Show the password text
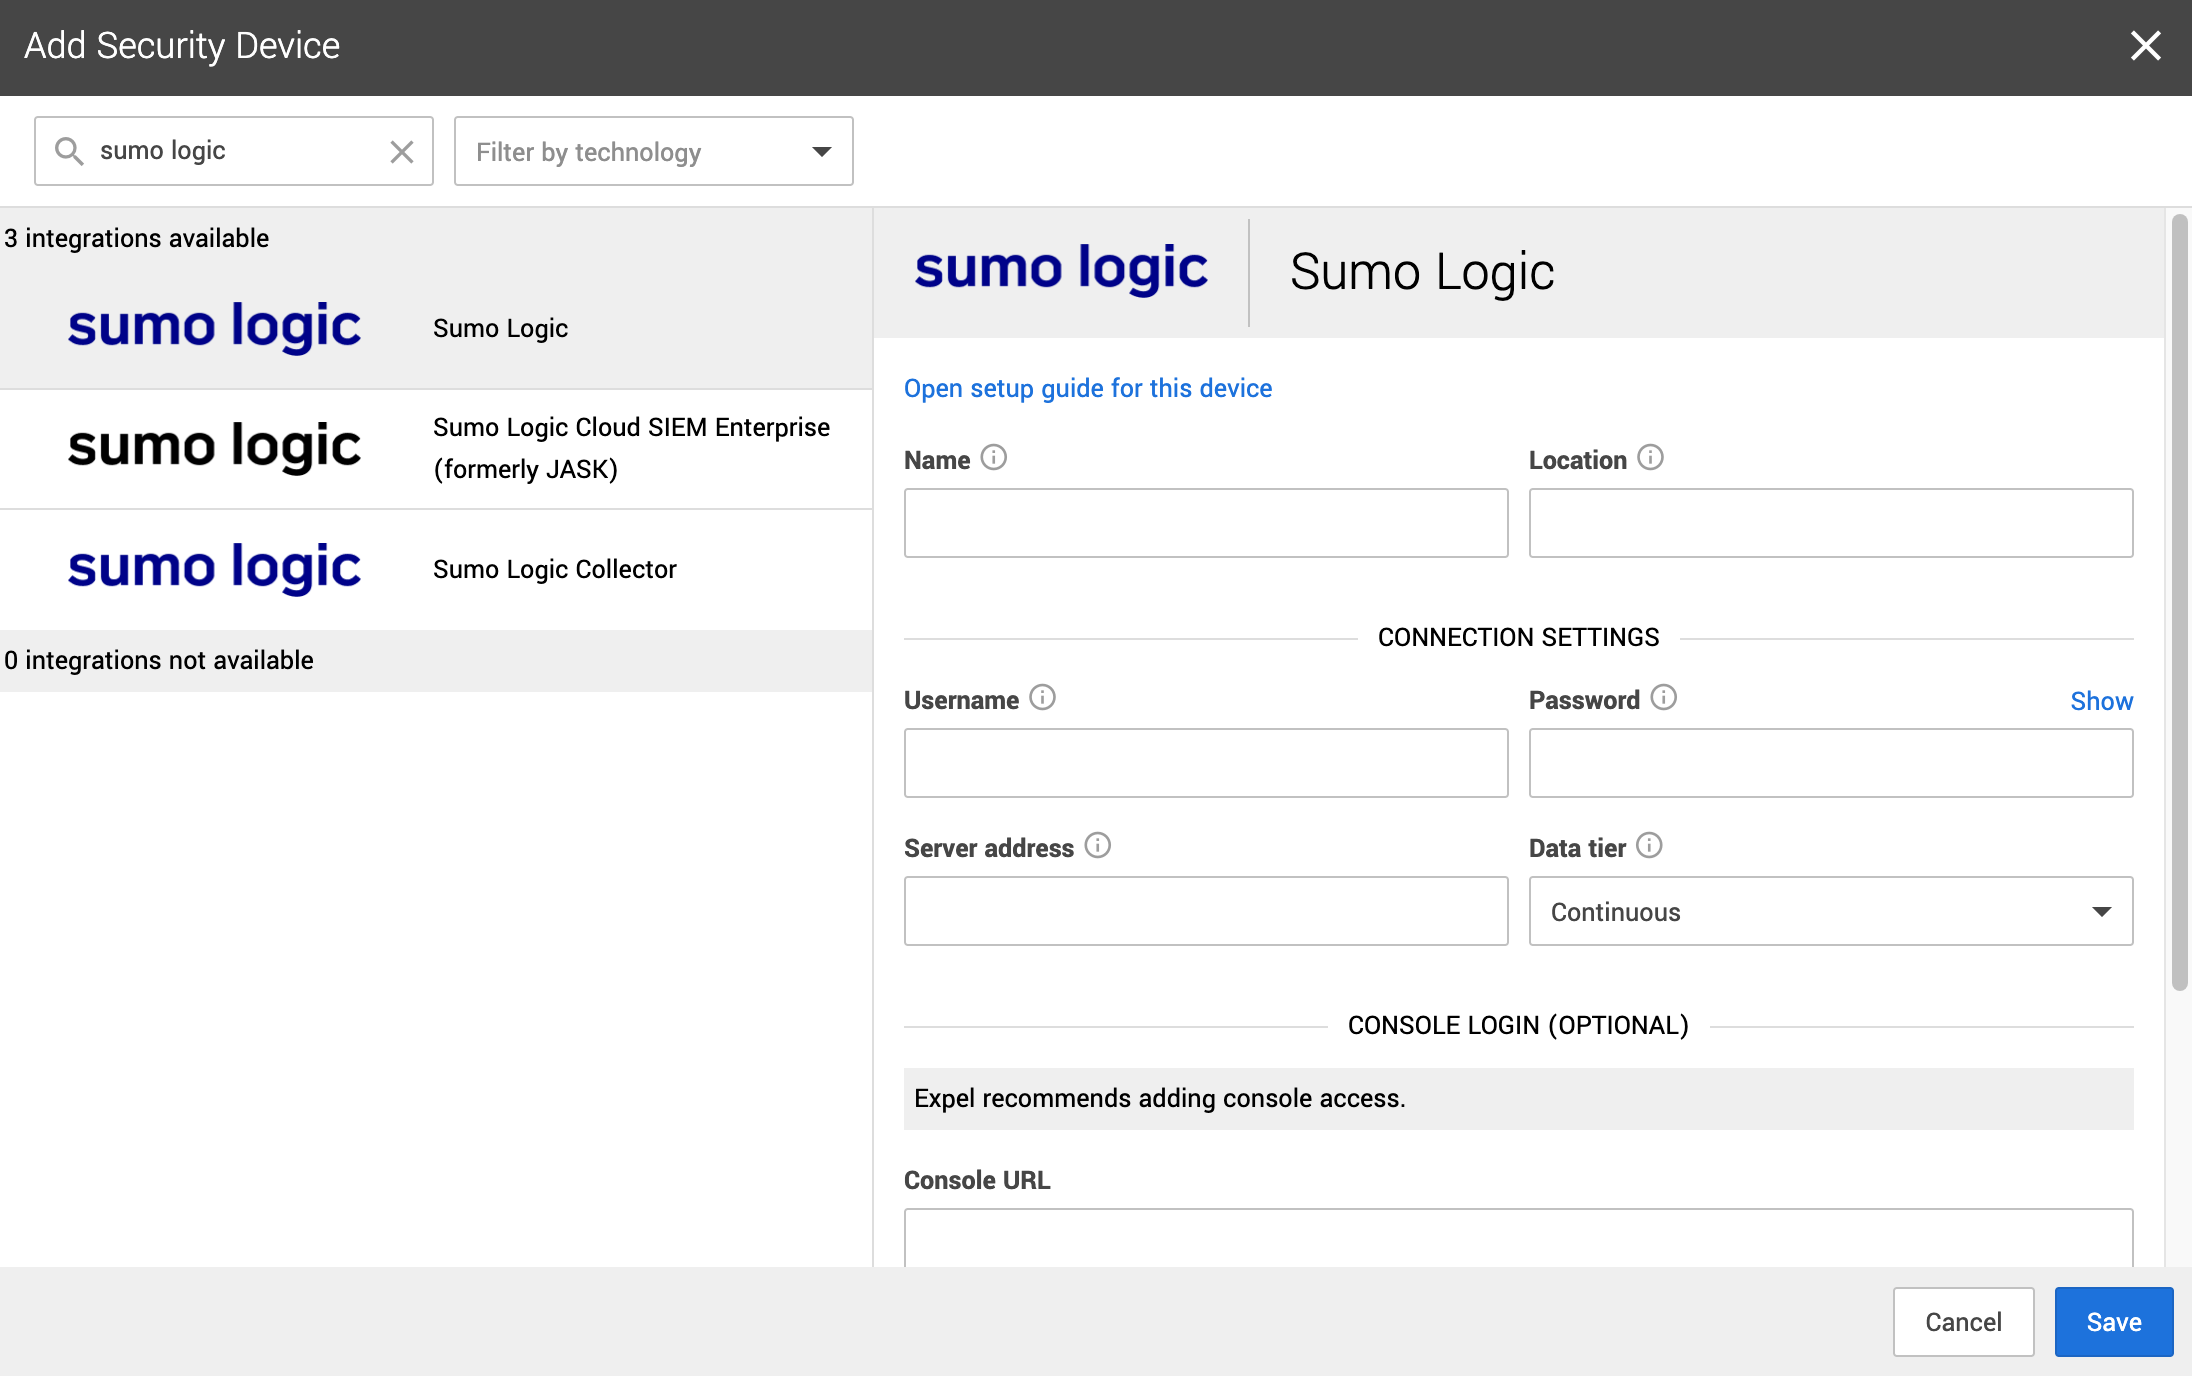The image size is (2192, 1376). point(2100,700)
